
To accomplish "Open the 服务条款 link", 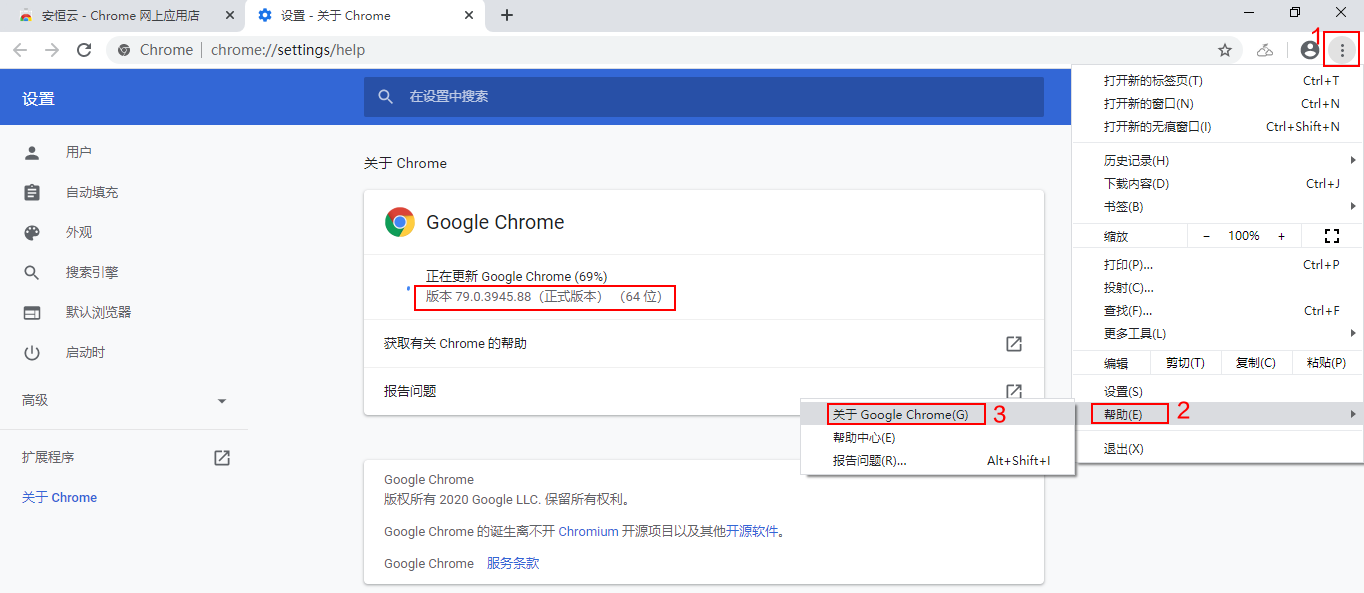I will (513, 563).
